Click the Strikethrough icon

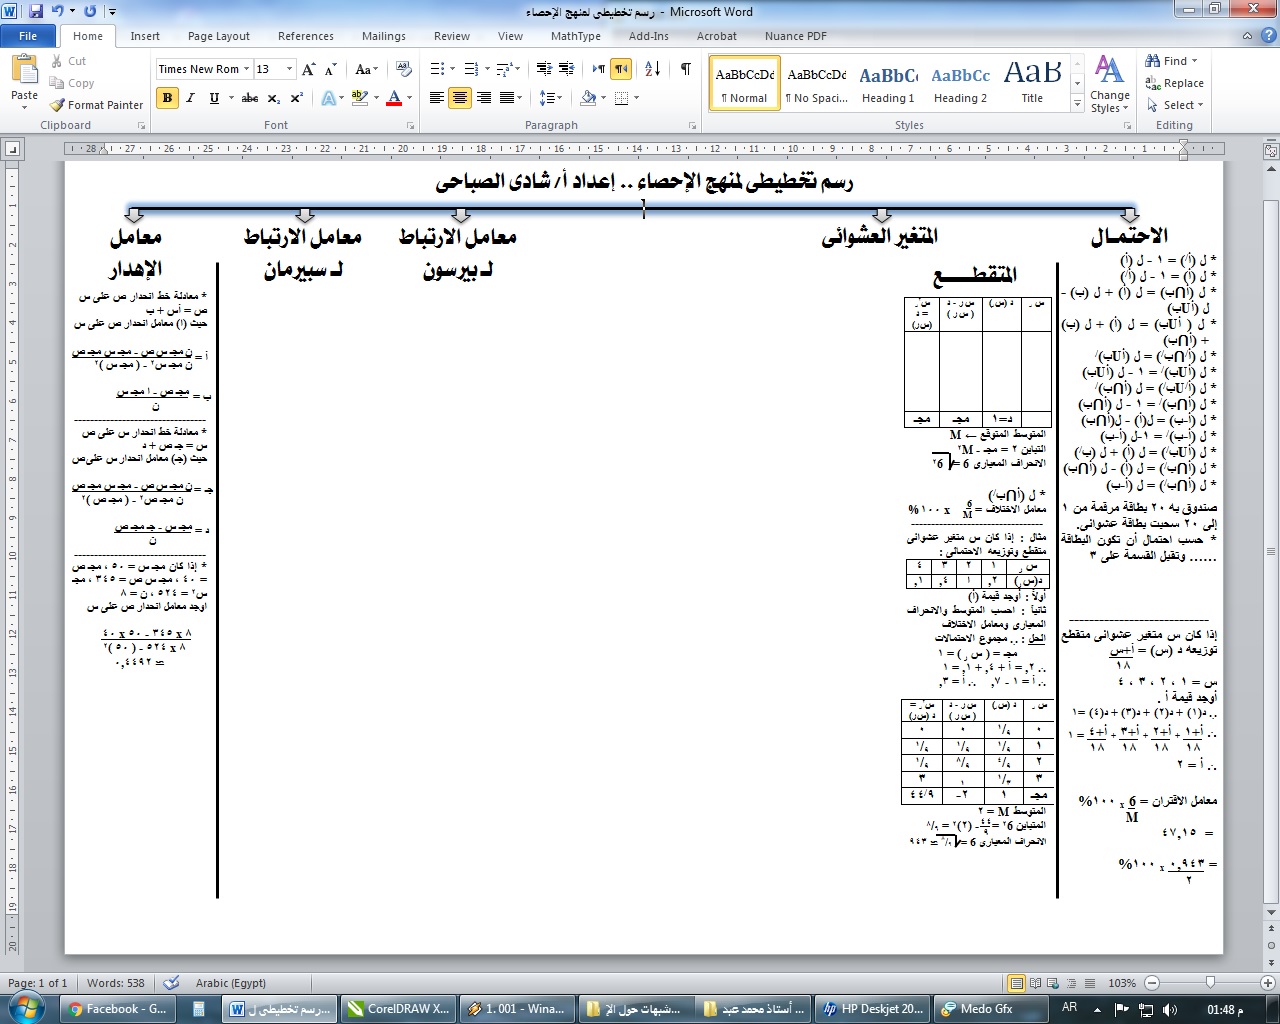250,98
